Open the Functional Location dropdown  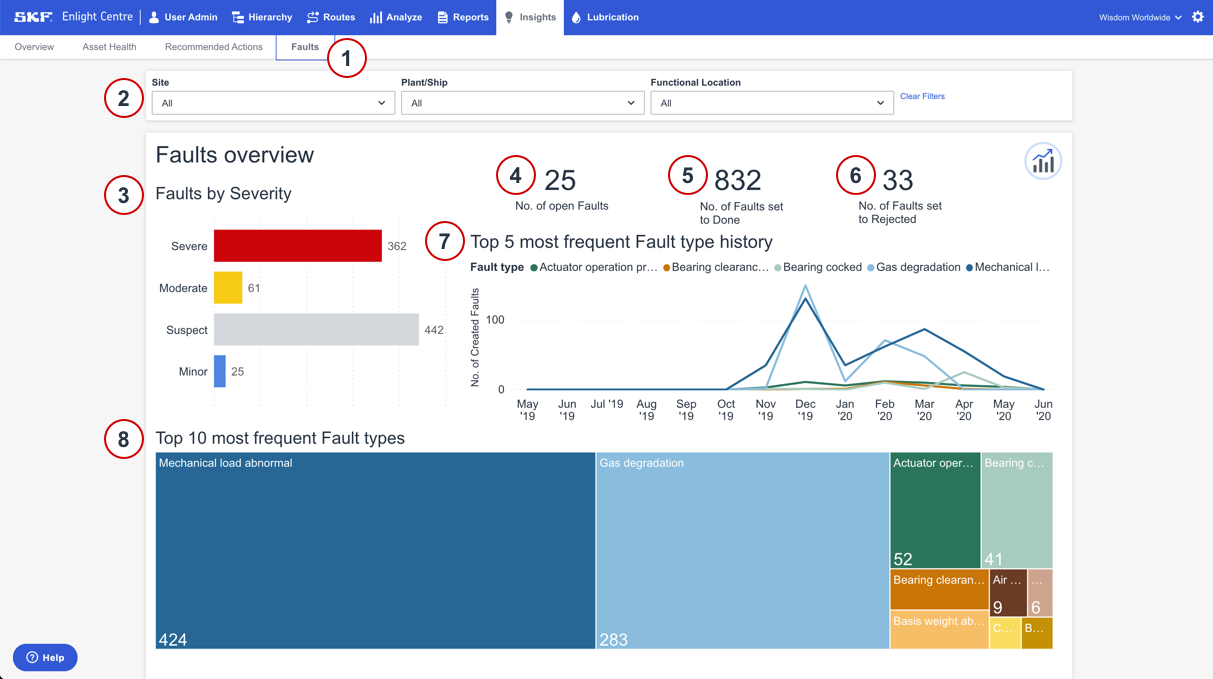771,102
